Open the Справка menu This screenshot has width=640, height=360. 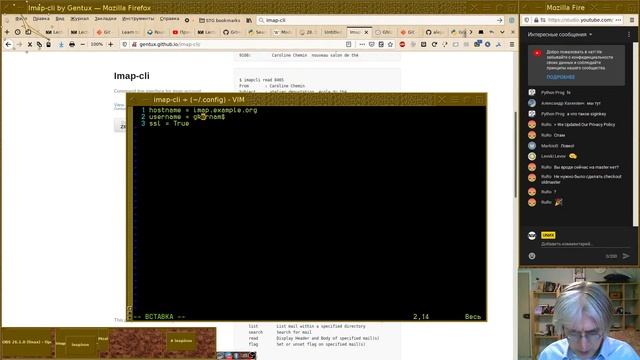(x=169, y=19)
